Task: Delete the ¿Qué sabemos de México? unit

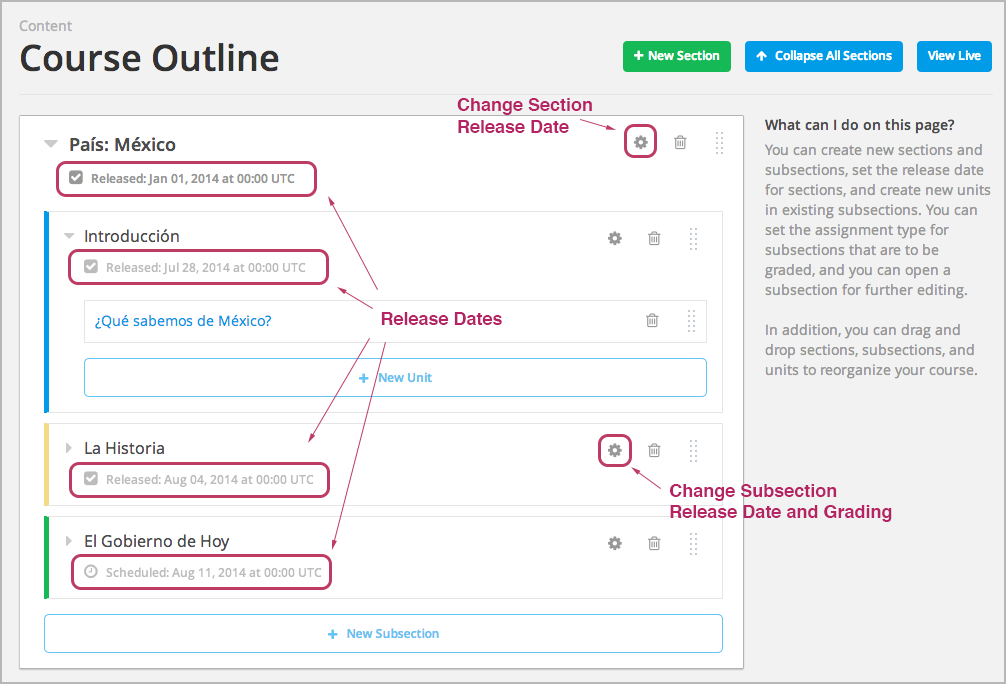Action: tap(652, 320)
